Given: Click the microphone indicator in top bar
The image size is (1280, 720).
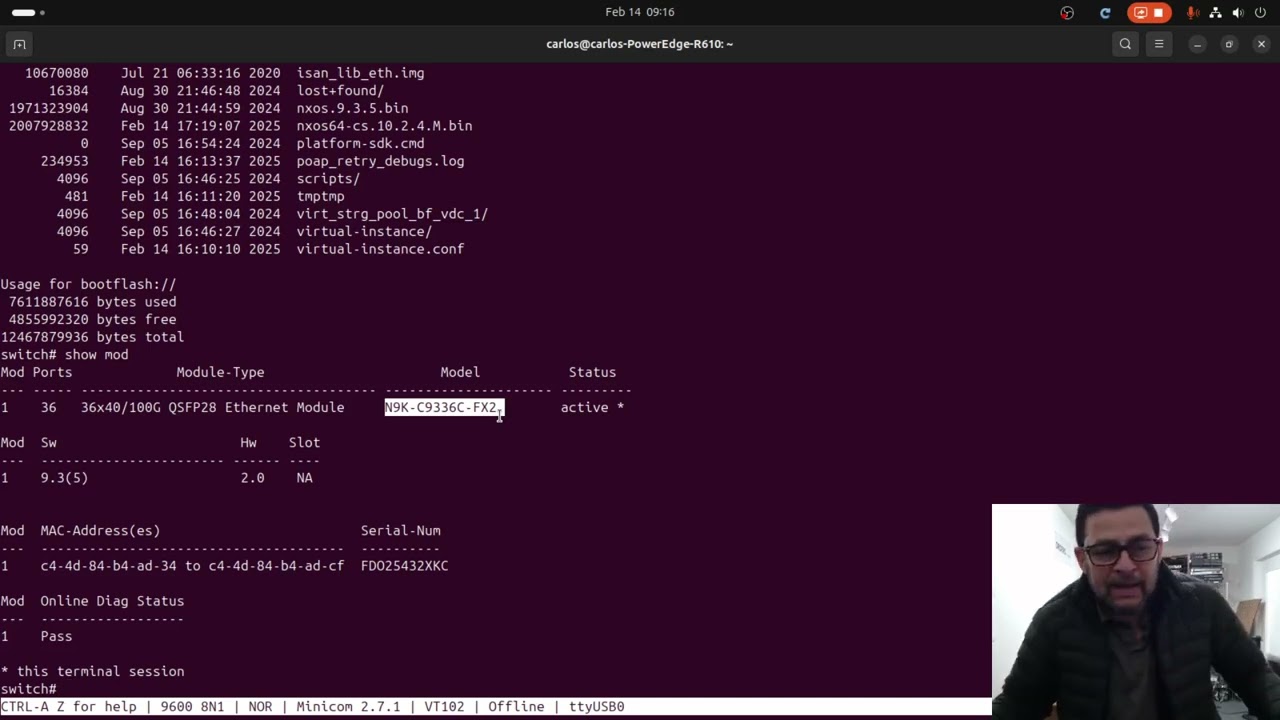Looking at the screenshot, I should pyautogui.click(x=1192, y=13).
